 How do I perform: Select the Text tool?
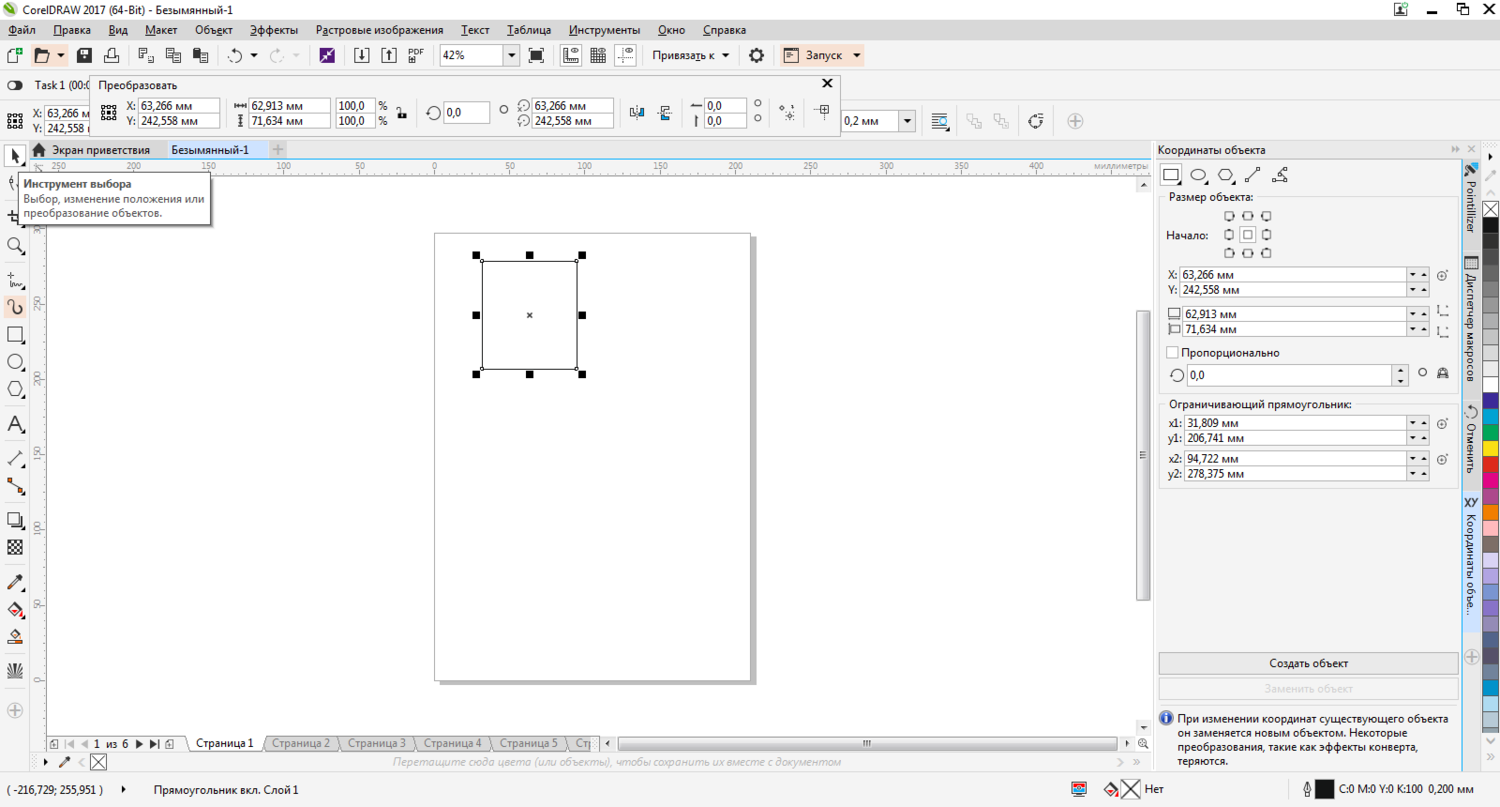15,425
